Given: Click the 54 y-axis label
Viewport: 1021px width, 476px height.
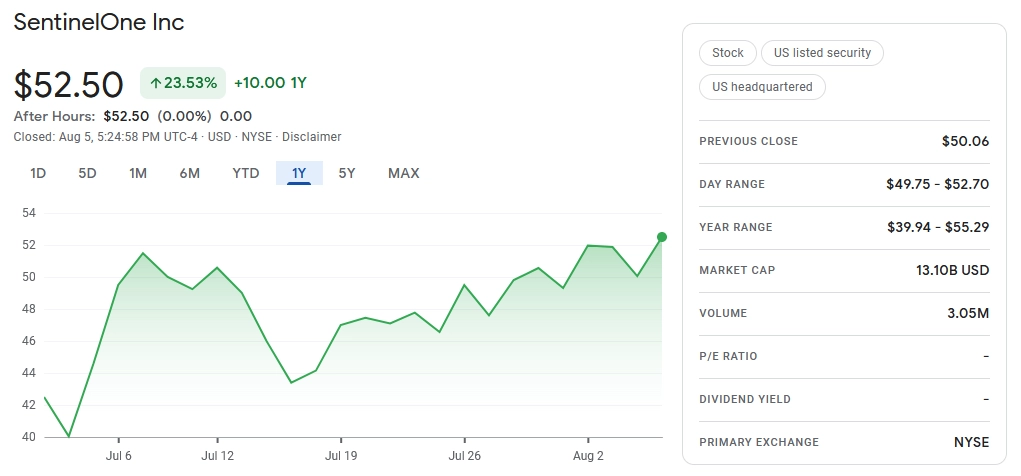Looking at the screenshot, I should (29, 213).
